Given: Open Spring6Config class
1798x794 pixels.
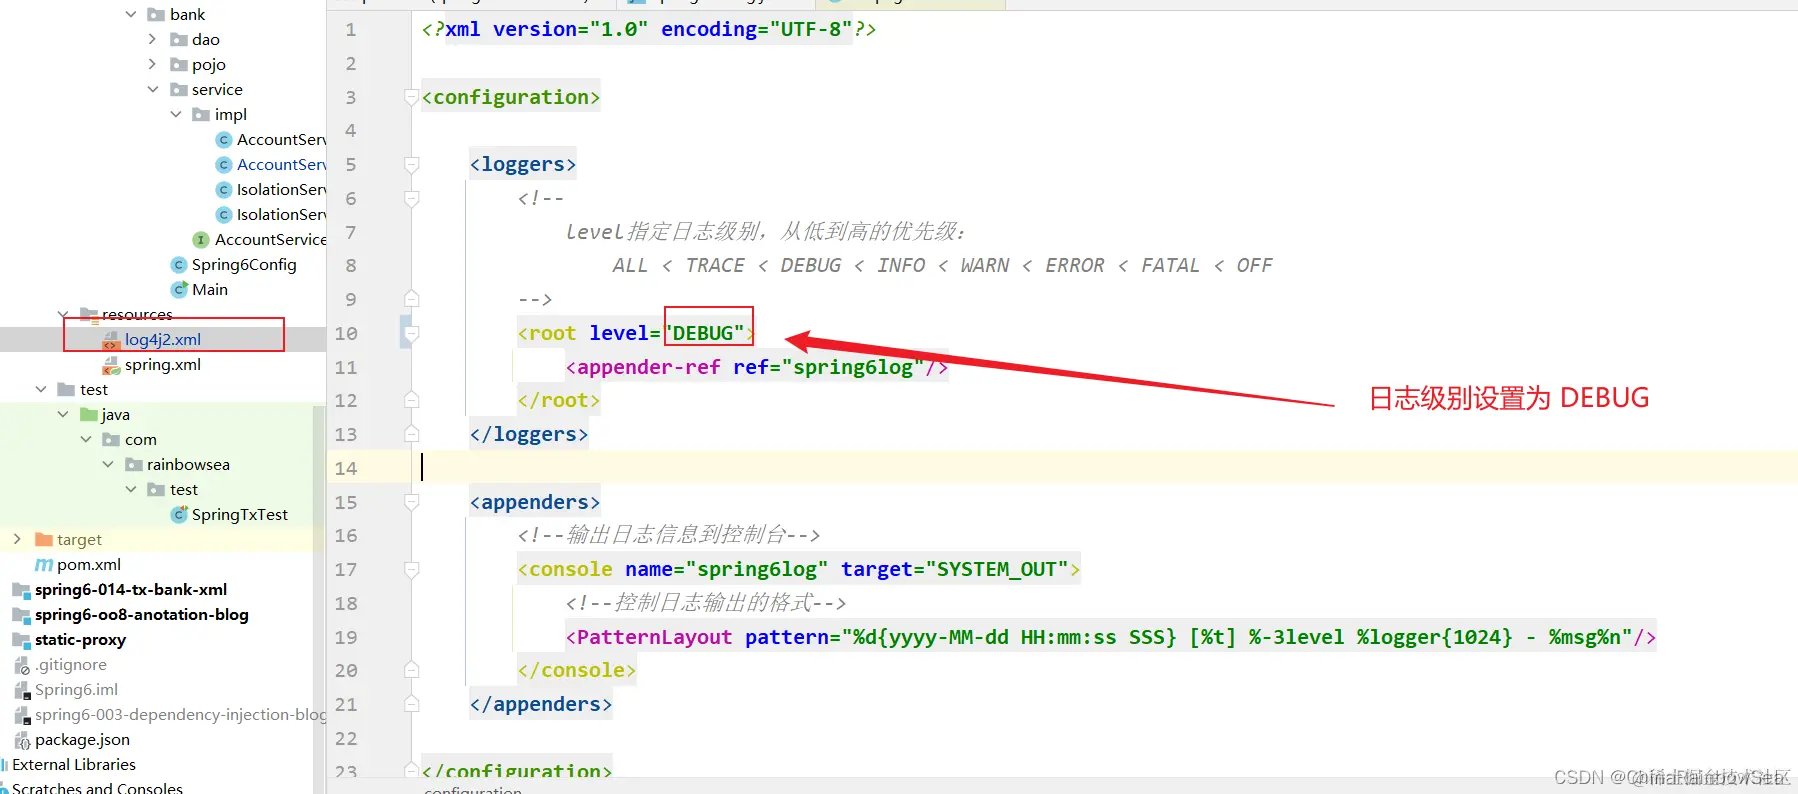Looking at the screenshot, I should click(244, 264).
